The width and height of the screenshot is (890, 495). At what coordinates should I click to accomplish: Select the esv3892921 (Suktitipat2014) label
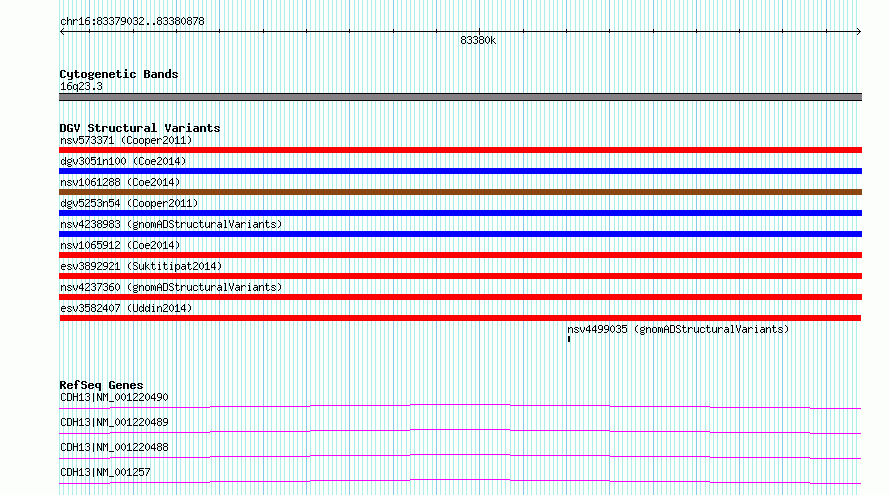(141, 266)
